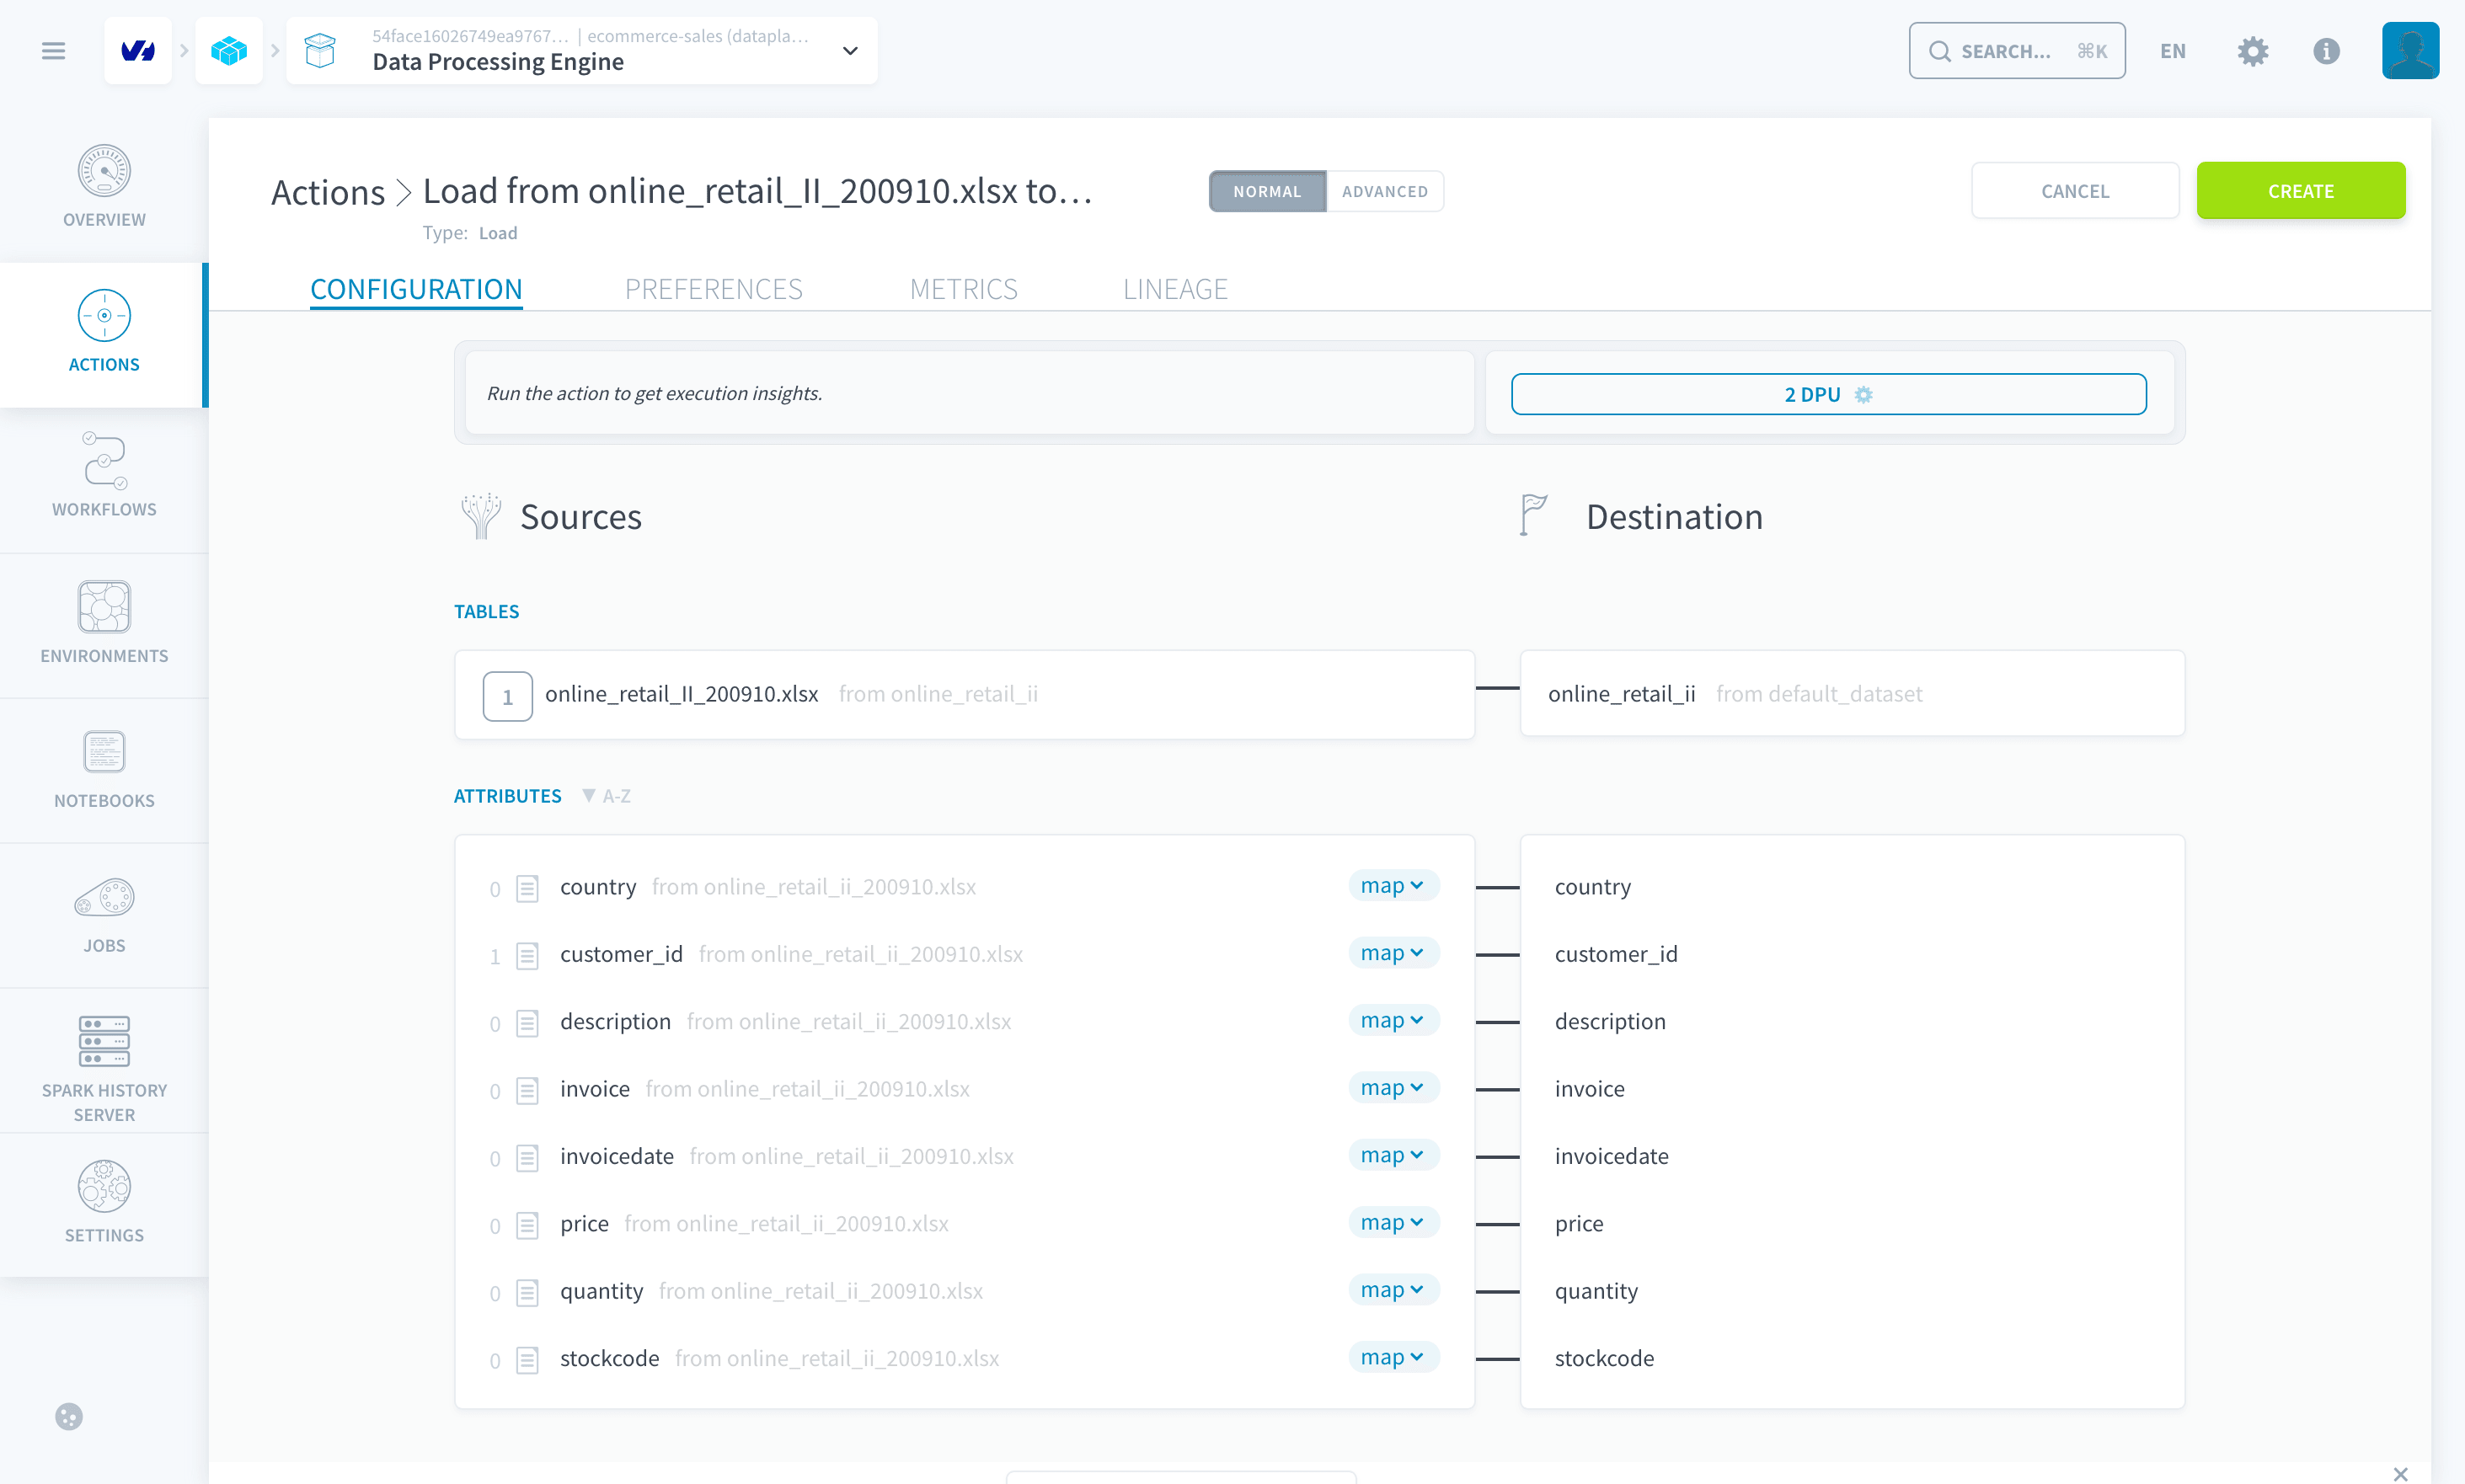Open Notebooks in the sidebar
This screenshot has width=2465, height=1484.
coord(104,769)
